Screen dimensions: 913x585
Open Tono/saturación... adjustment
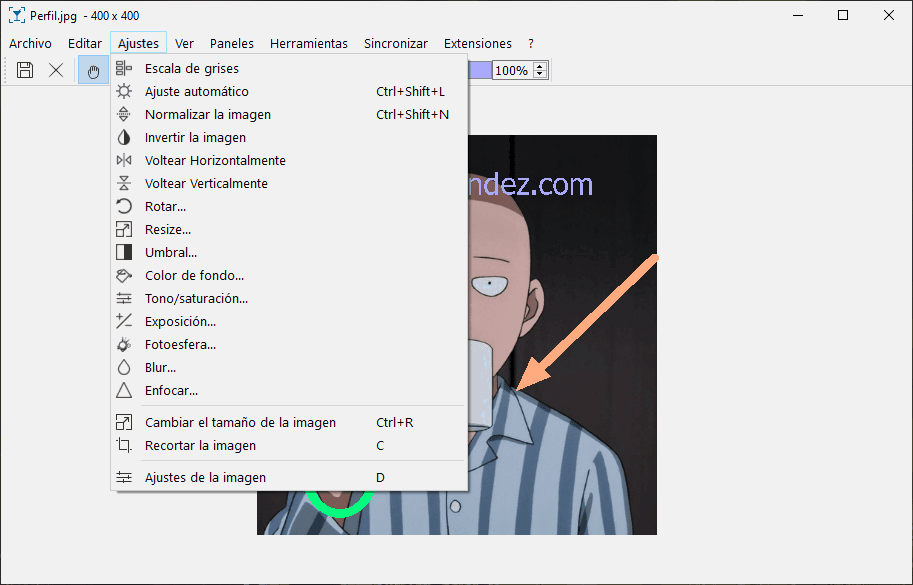[x=289, y=298]
